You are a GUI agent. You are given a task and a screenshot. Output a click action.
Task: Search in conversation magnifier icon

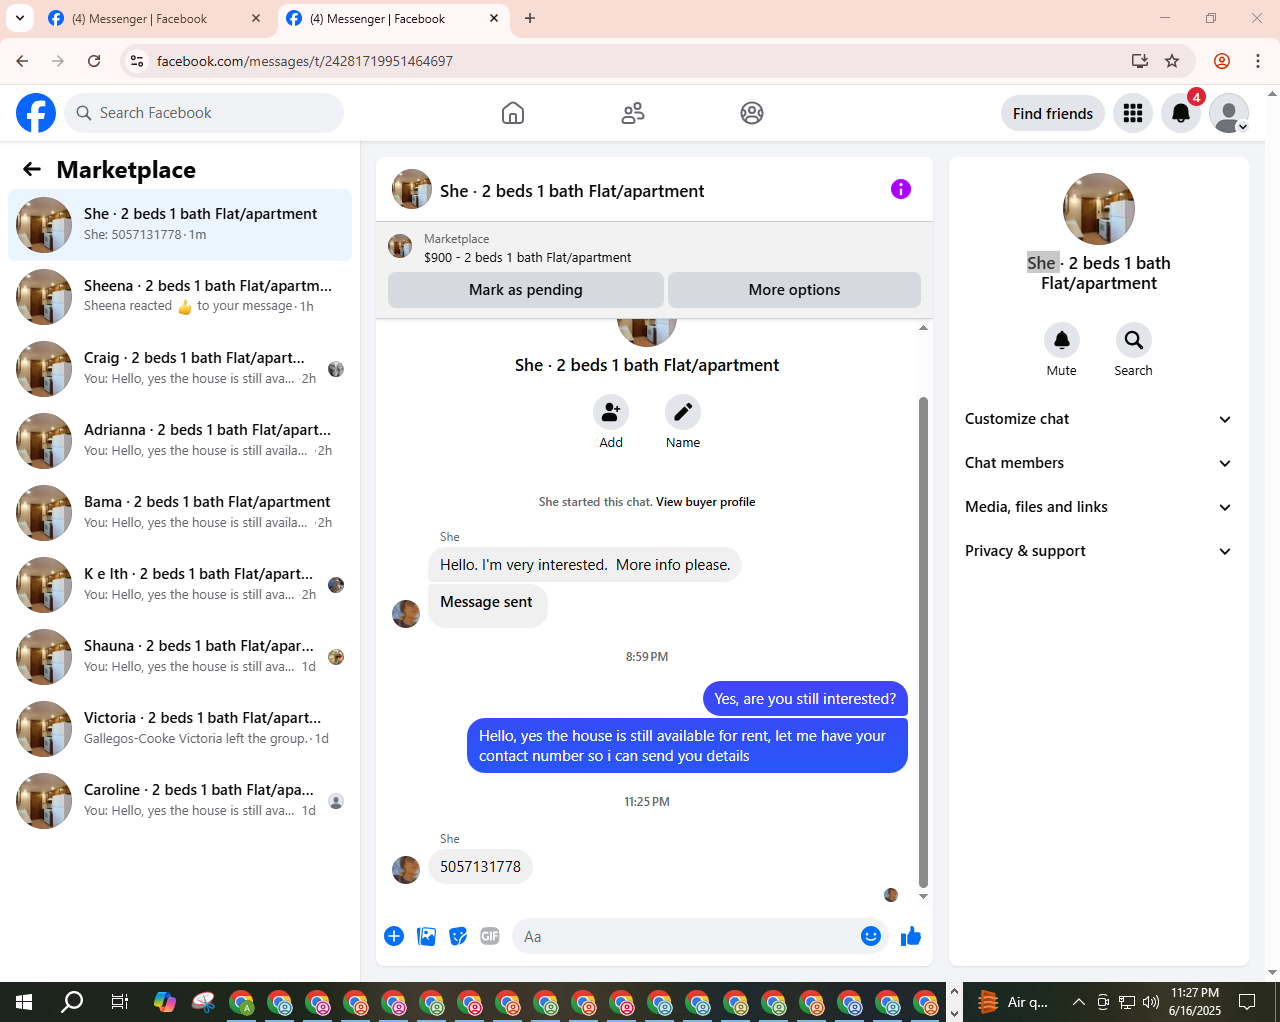coord(1134,340)
